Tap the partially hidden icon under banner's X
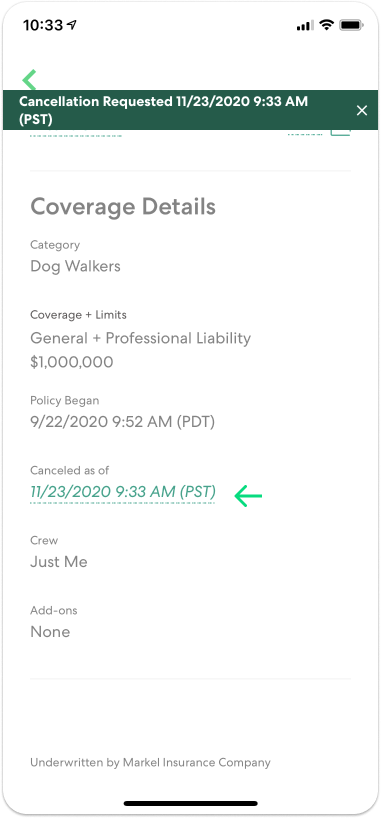Viewport: 381px width, 818px height. (x=341, y=132)
